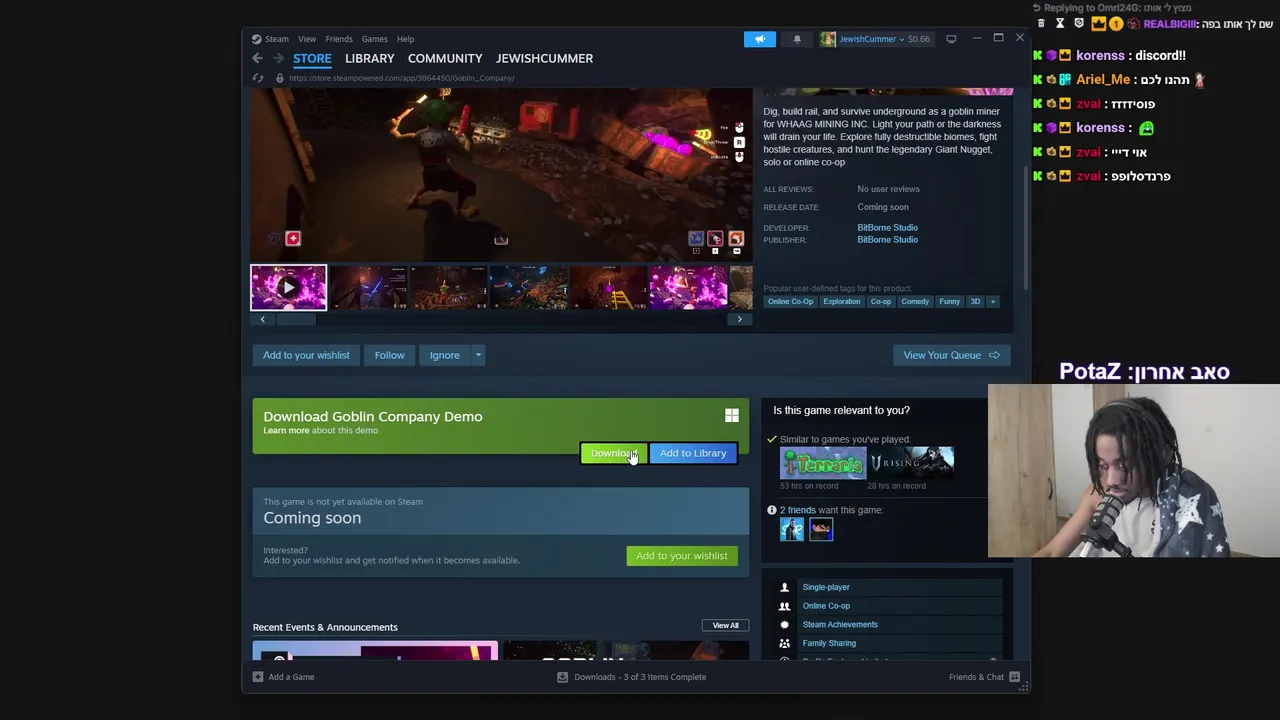Click green Add to your wishlist under Coming soon

[682, 556]
